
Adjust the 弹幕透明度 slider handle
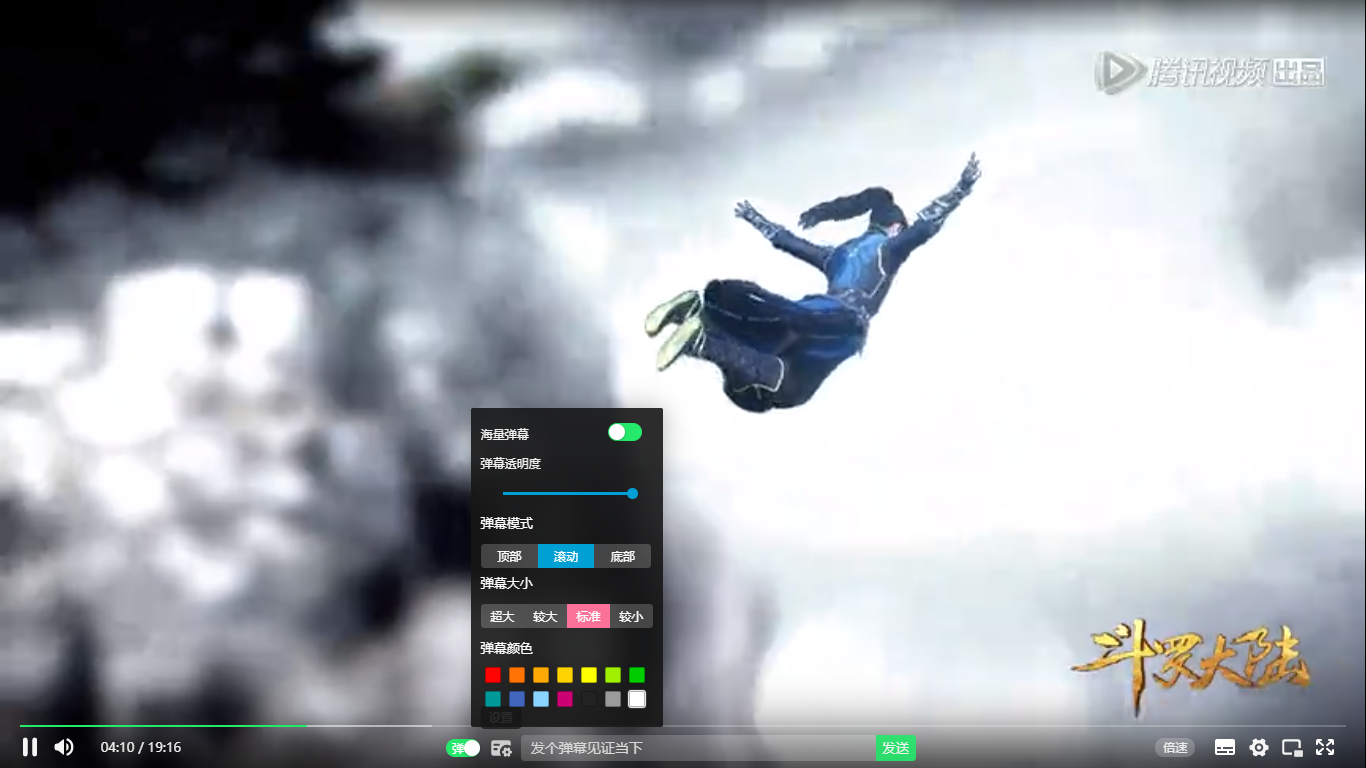632,493
